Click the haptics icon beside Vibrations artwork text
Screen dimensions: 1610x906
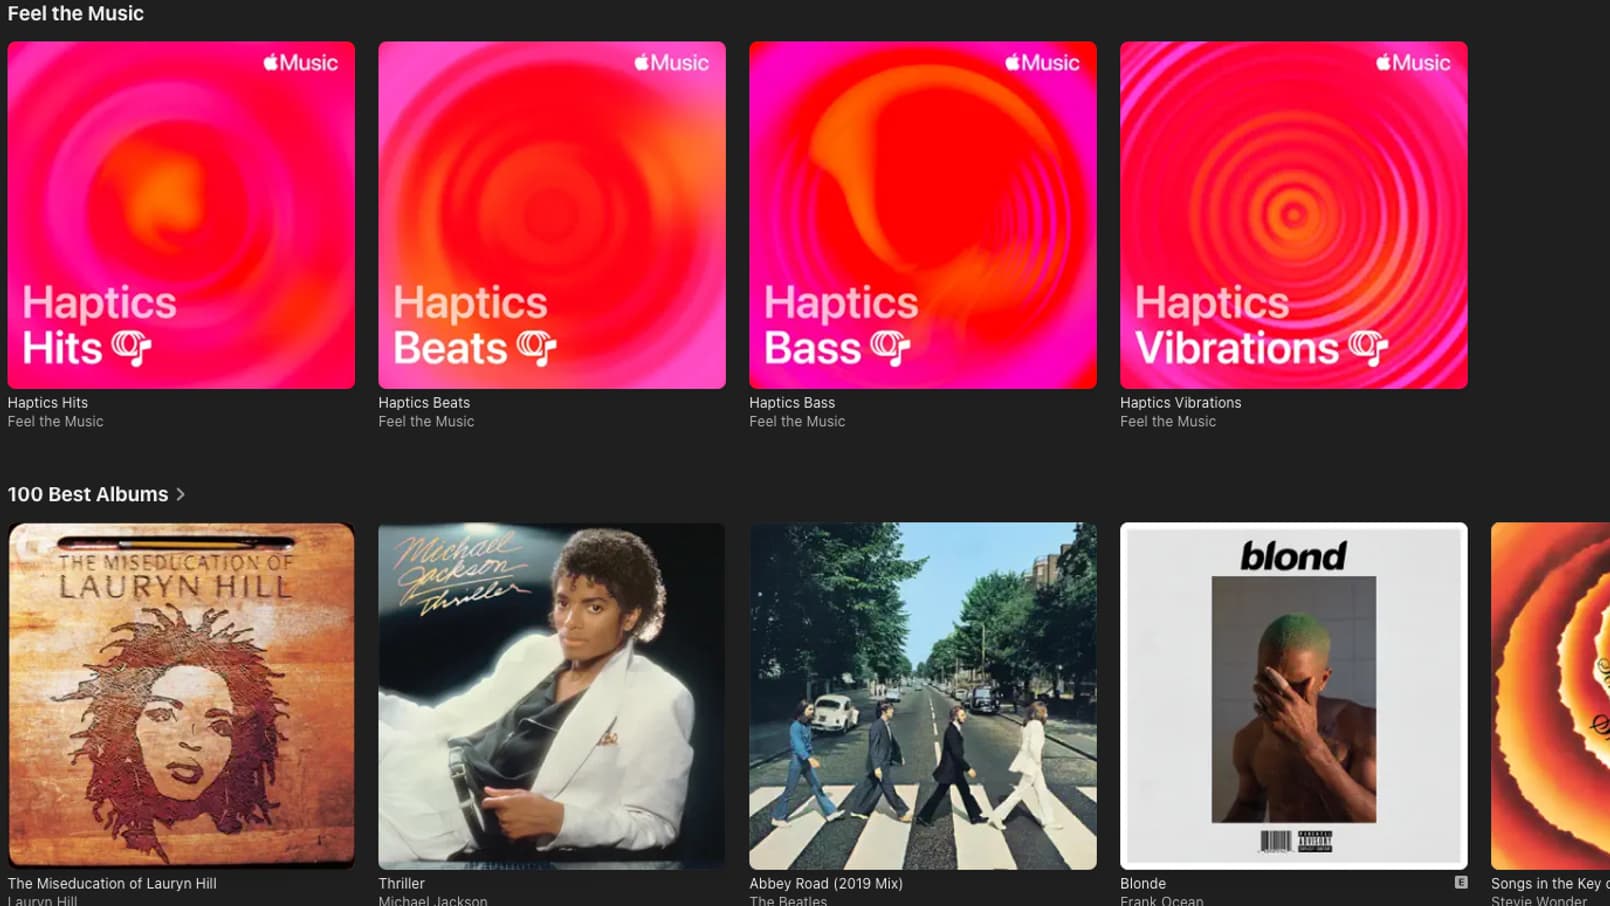(1367, 347)
